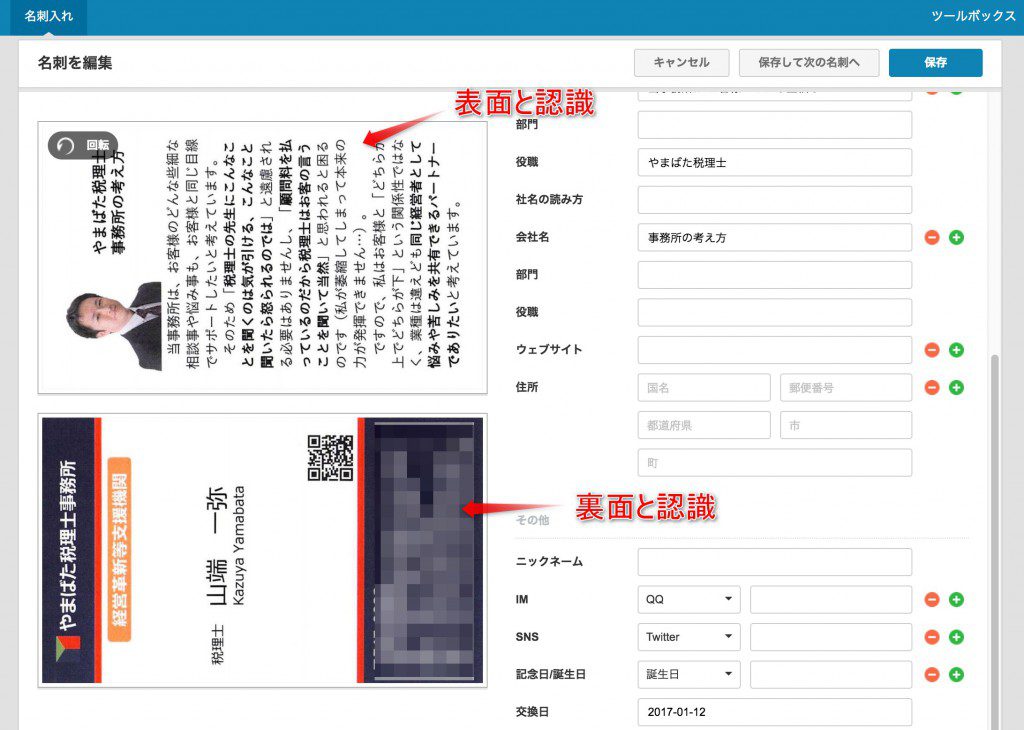The image size is (1024, 730).
Task: Click the 国名 address field
Action: coord(704,388)
